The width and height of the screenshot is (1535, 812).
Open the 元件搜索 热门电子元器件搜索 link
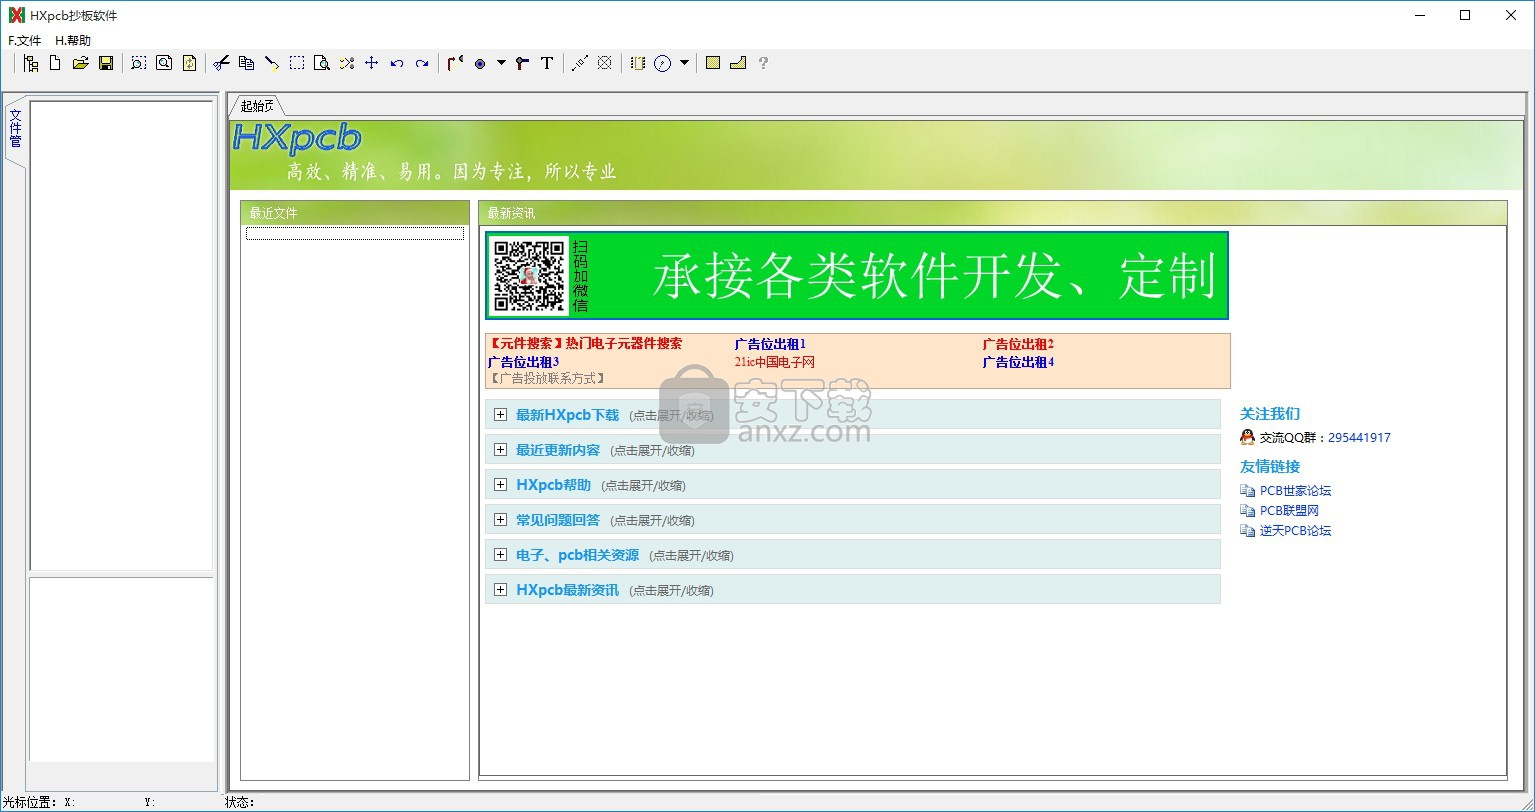(585, 344)
